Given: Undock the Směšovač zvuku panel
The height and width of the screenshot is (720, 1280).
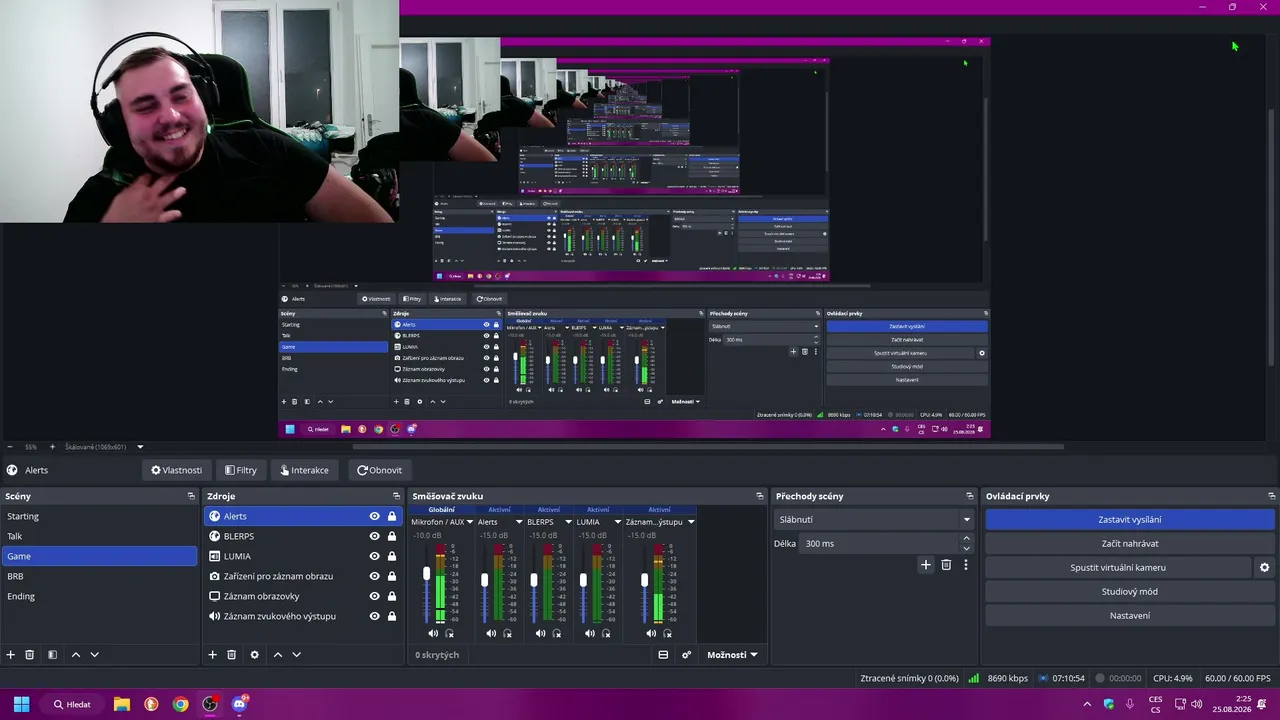Looking at the screenshot, I should click(760, 496).
